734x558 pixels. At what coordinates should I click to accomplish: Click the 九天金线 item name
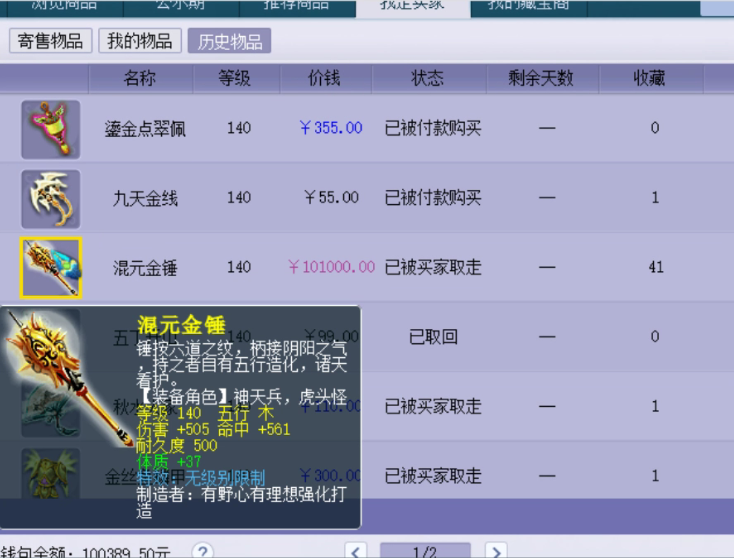[145, 198]
